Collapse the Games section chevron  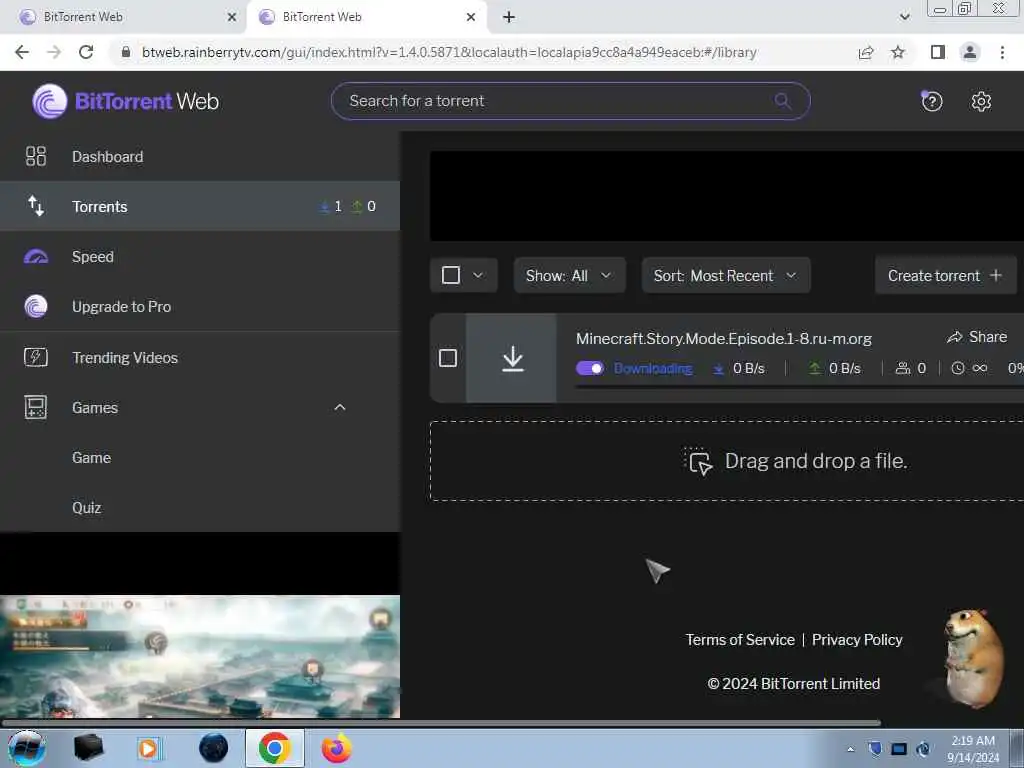tap(340, 408)
